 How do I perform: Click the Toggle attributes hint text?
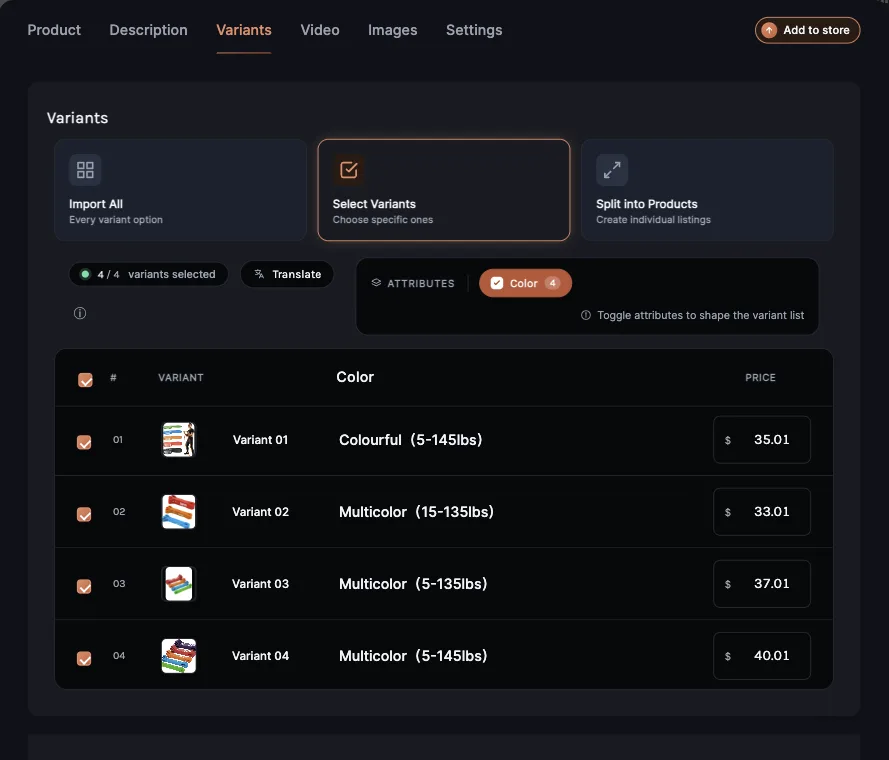pos(700,315)
